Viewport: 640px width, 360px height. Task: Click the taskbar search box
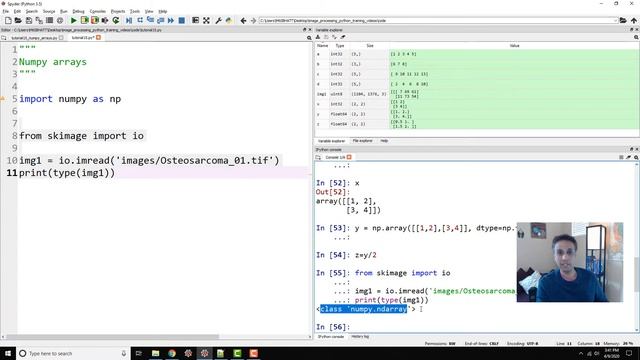(73, 353)
